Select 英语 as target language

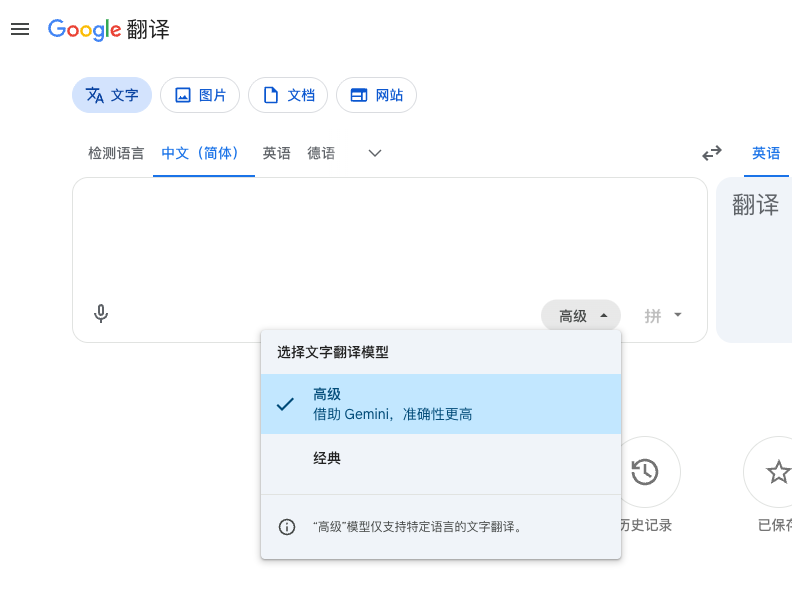(x=766, y=153)
